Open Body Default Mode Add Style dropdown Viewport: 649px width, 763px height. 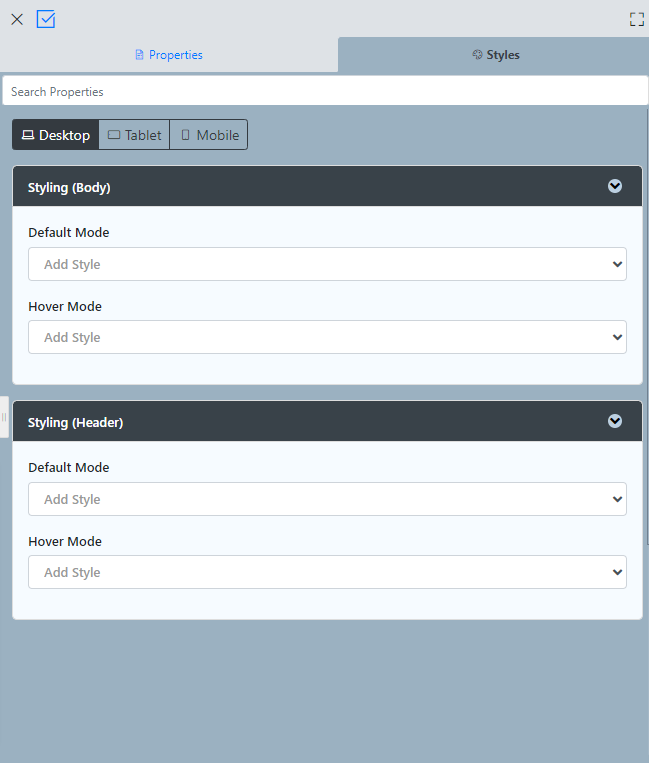[x=327, y=264]
